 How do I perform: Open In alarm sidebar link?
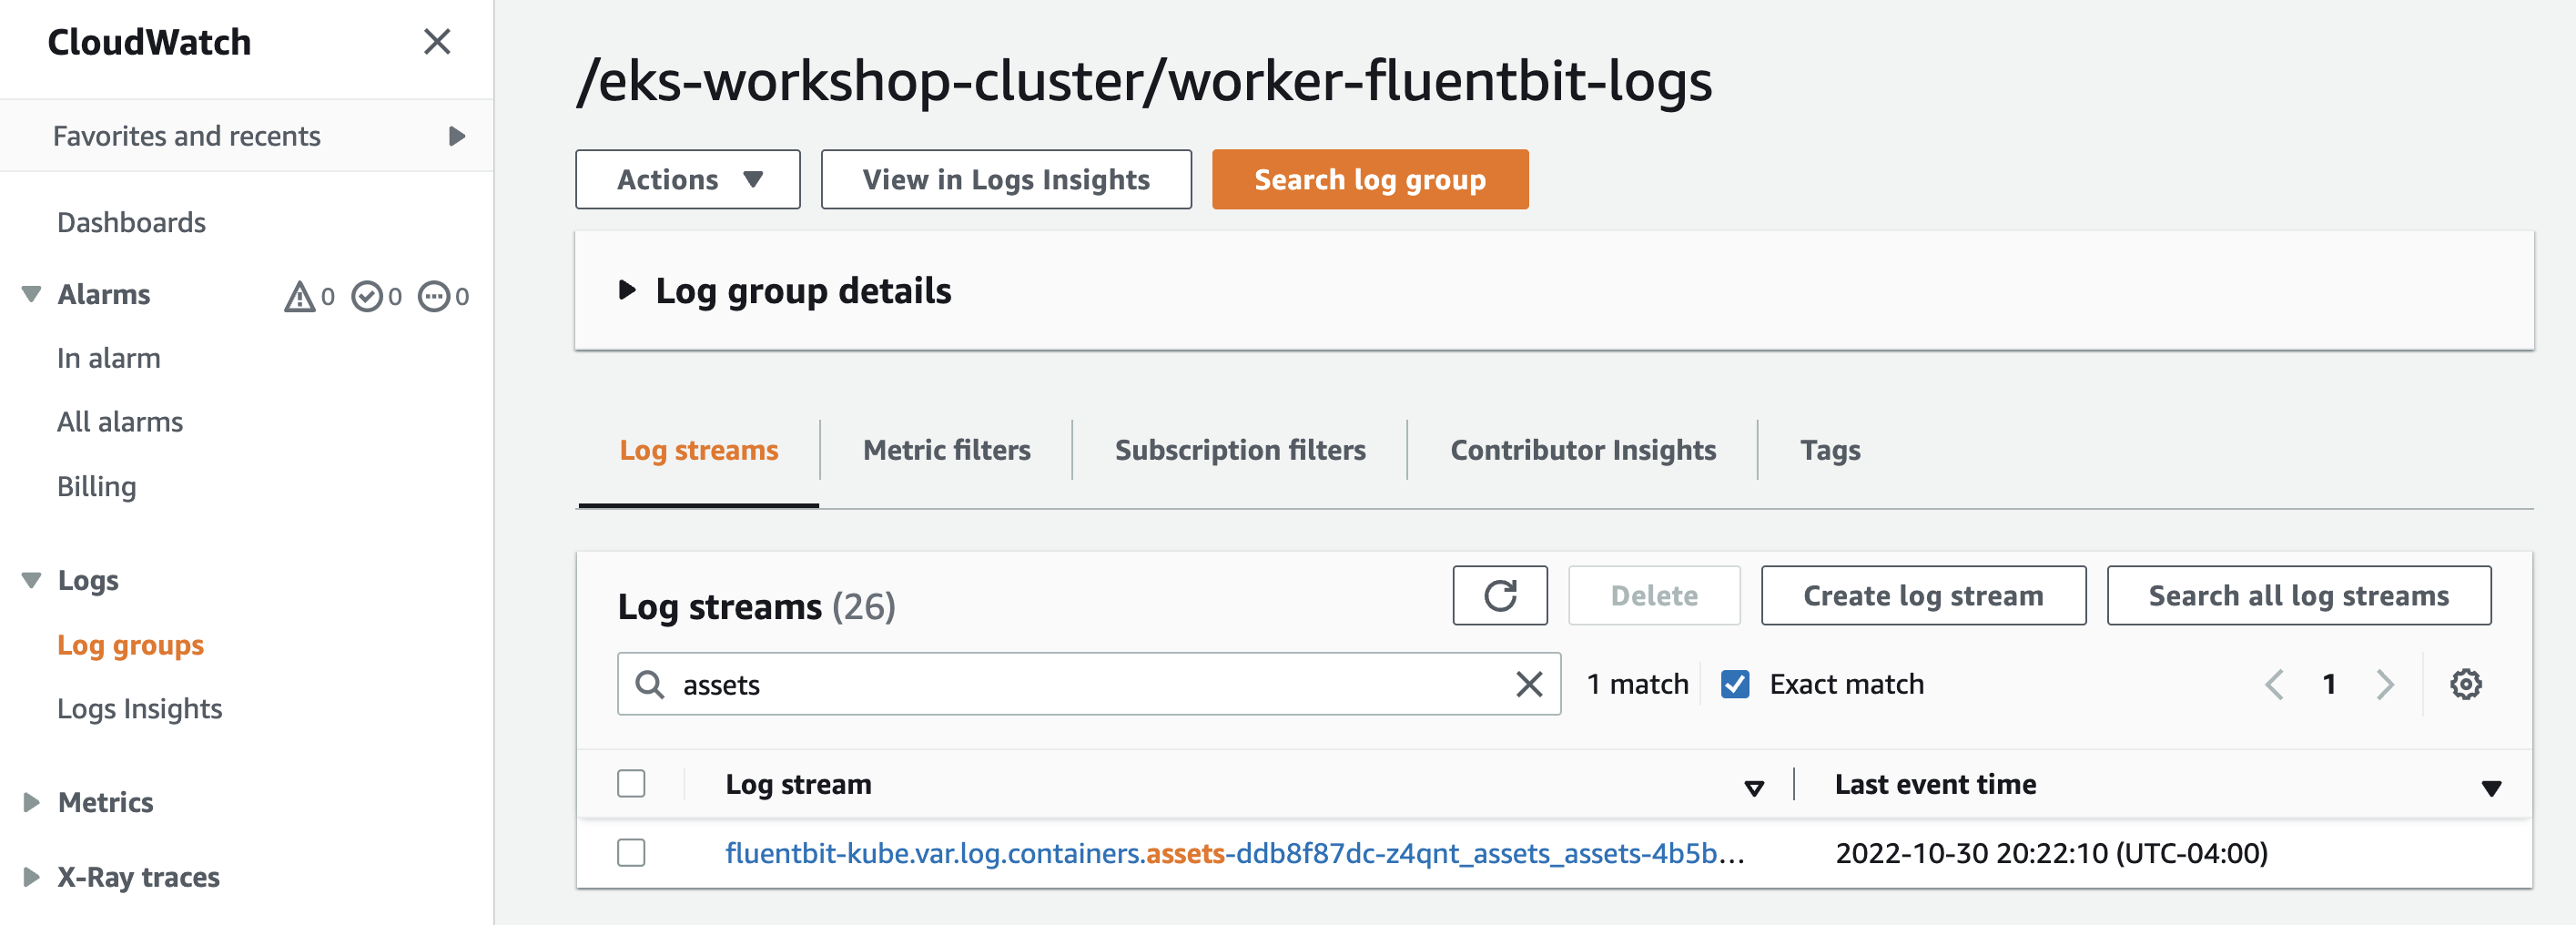tap(108, 358)
